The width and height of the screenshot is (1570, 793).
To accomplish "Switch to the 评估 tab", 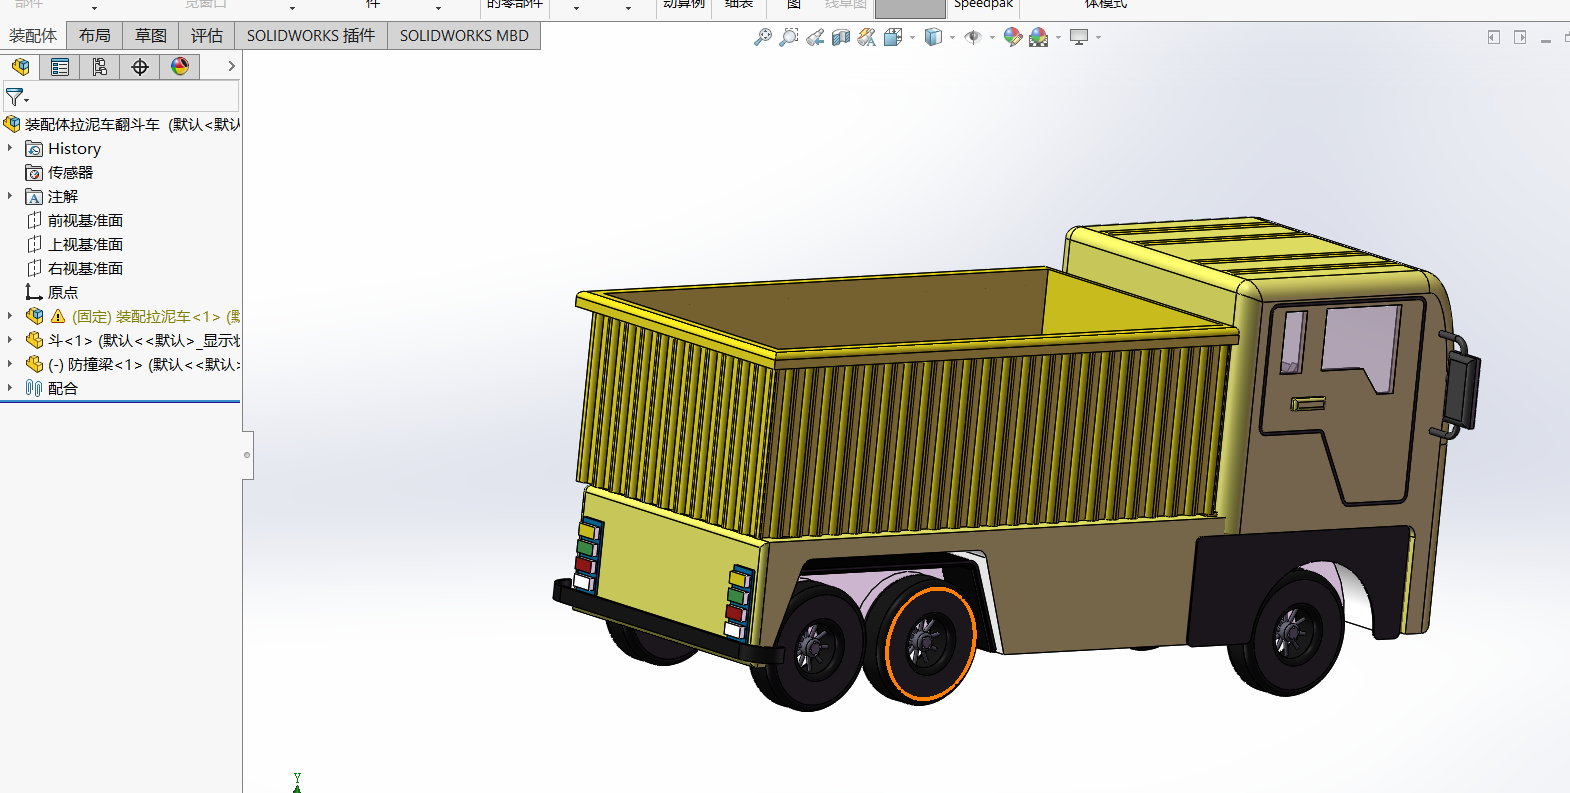I will pyautogui.click(x=207, y=36).
